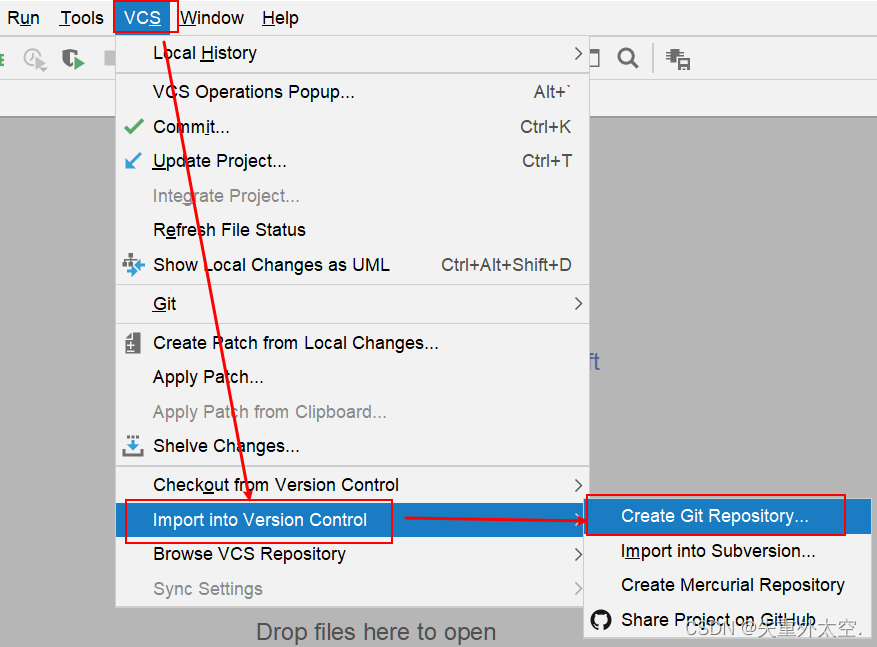Click the profiler clock toolbar icon

35,59
